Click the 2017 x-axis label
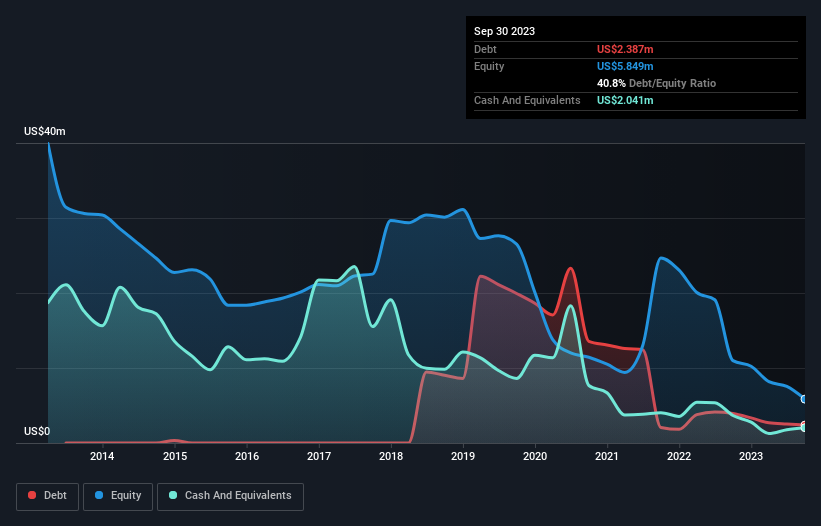821x526 pixels. coord(319,456)
